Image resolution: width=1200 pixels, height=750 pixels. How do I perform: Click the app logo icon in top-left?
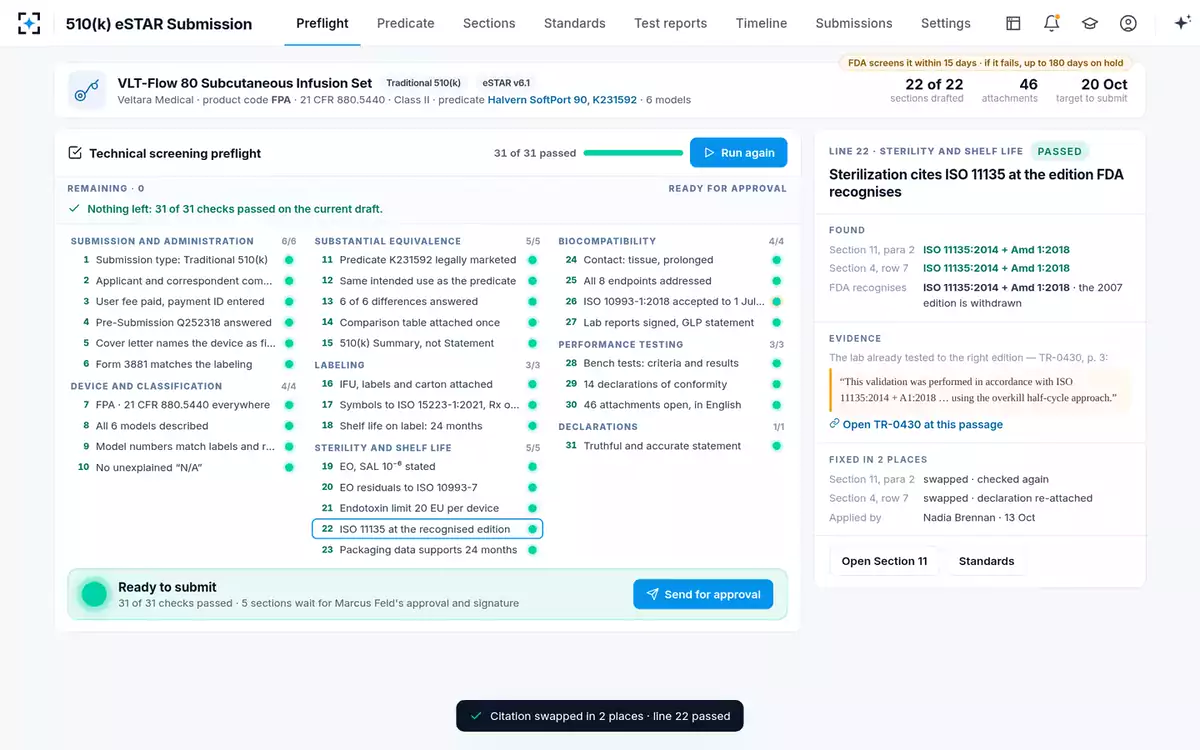[x=30, y=23]
